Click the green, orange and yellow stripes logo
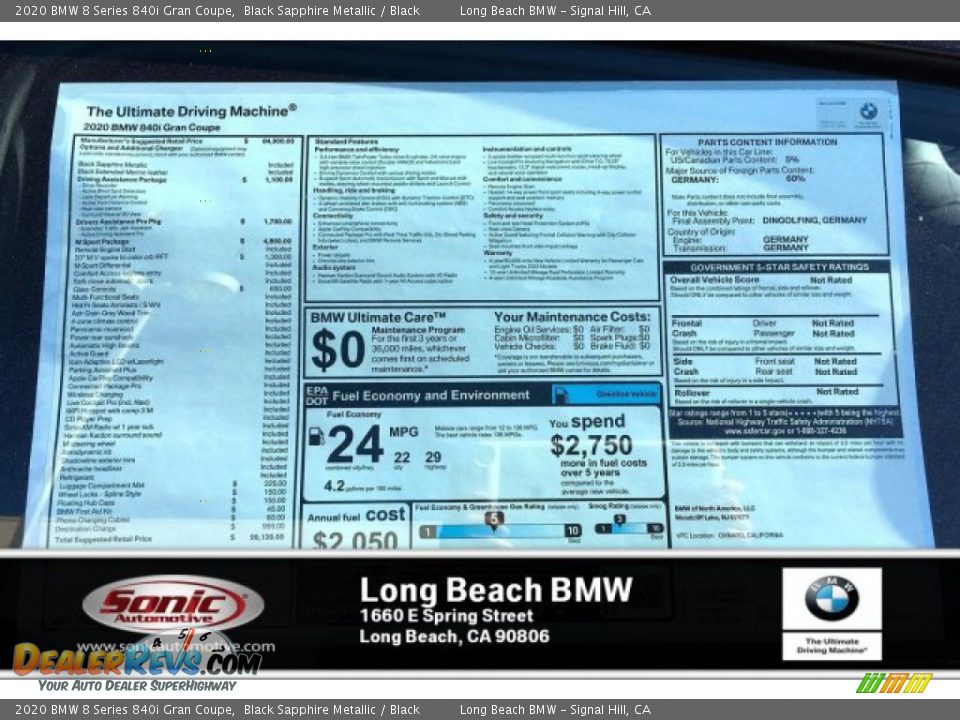 click(x=894, y=683)
